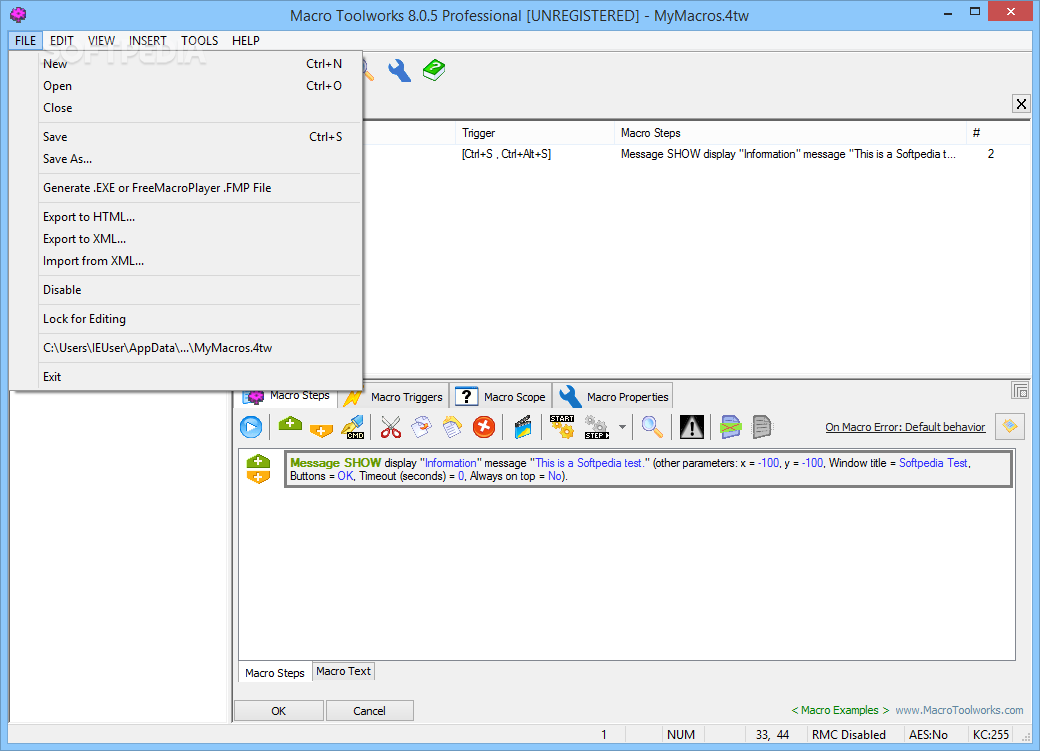Click the paste step icon
This screenshot has height=751, width=1040.
tap(452, 427)
